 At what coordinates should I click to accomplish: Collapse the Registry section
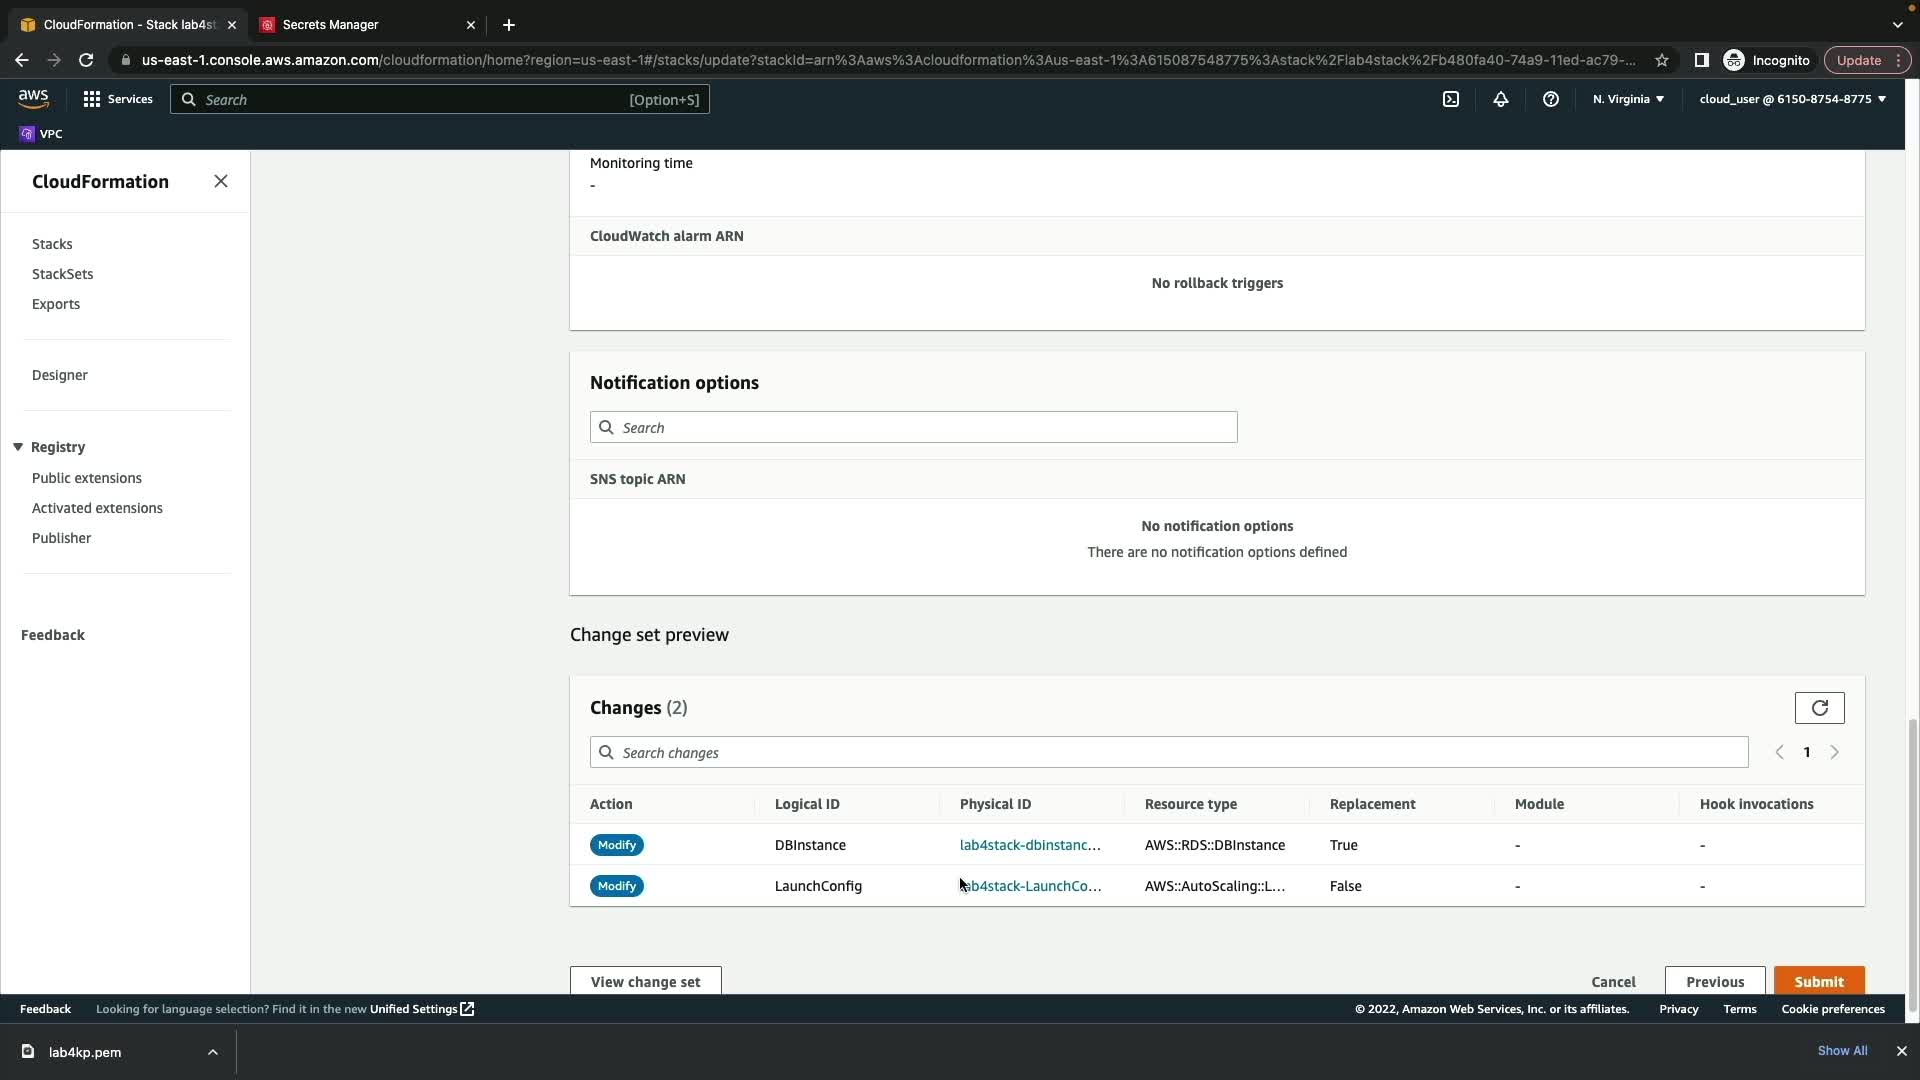point(18,447)
